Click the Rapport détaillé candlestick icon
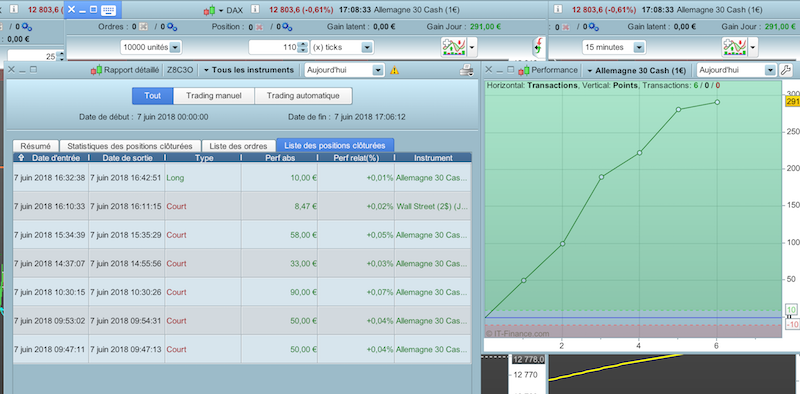Image resolution: width=800 pixels, height=394 pixels. pyautogui.click(x=96, y=70)
